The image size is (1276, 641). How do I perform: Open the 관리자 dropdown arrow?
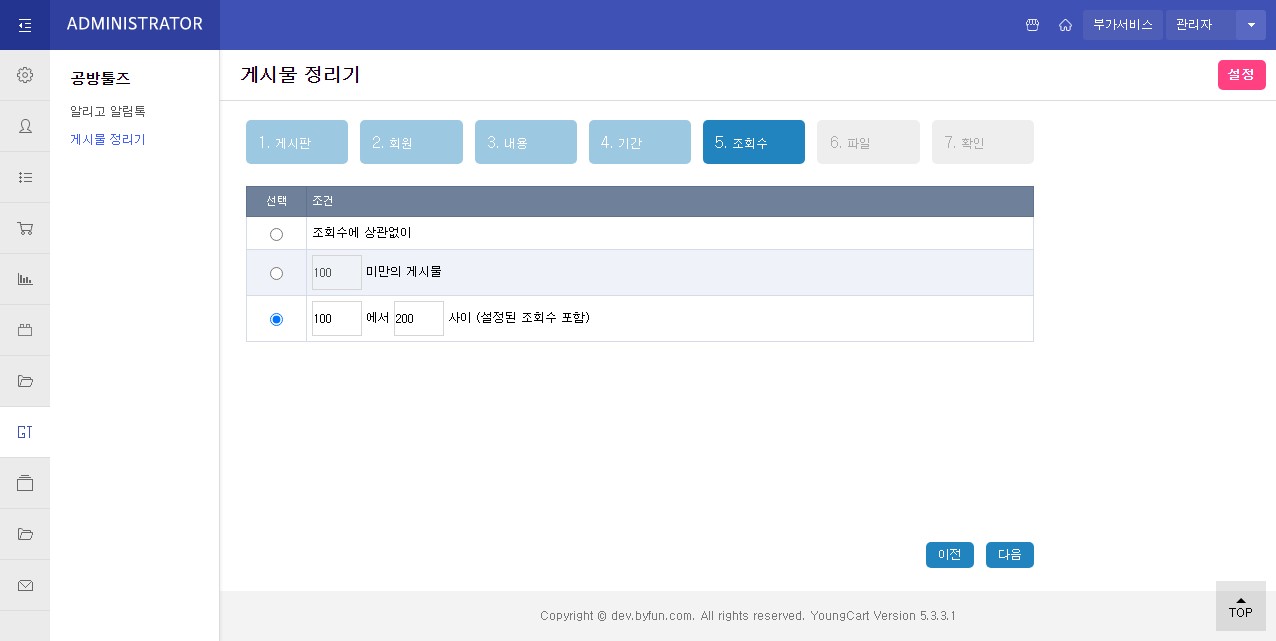pyautogui.click(x=1251, y=25)
